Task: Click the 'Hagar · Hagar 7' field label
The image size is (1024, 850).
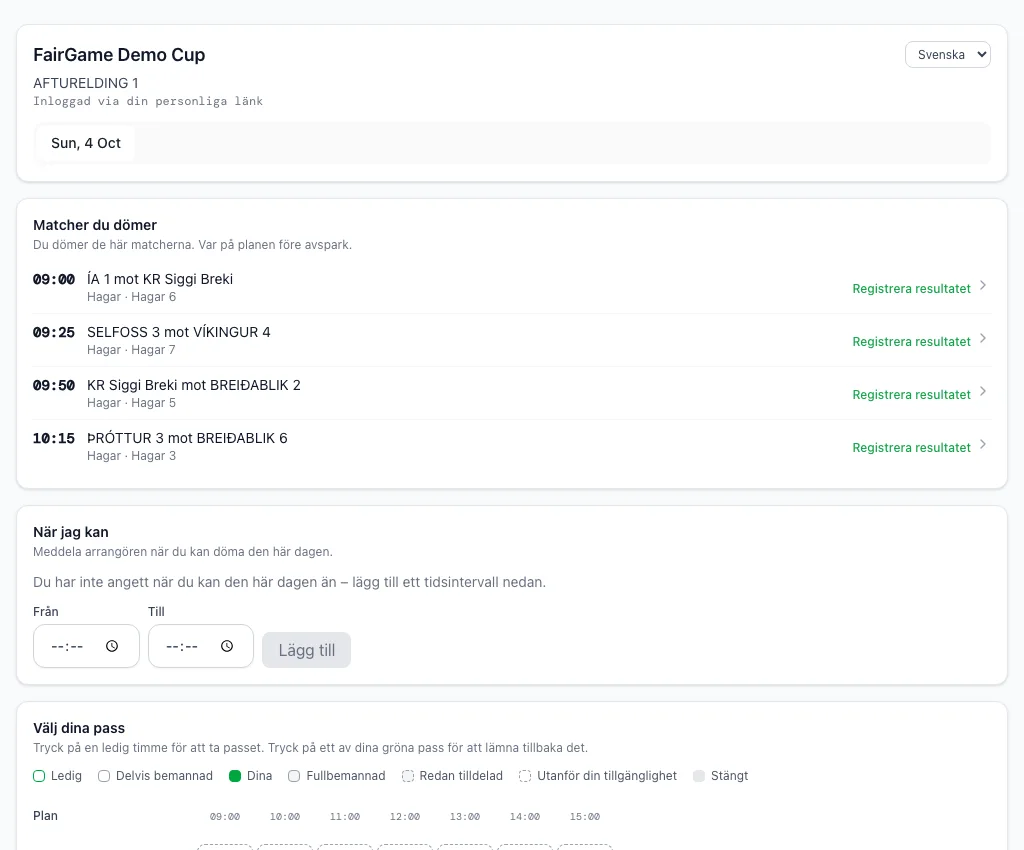Action: tap(131, 350)
